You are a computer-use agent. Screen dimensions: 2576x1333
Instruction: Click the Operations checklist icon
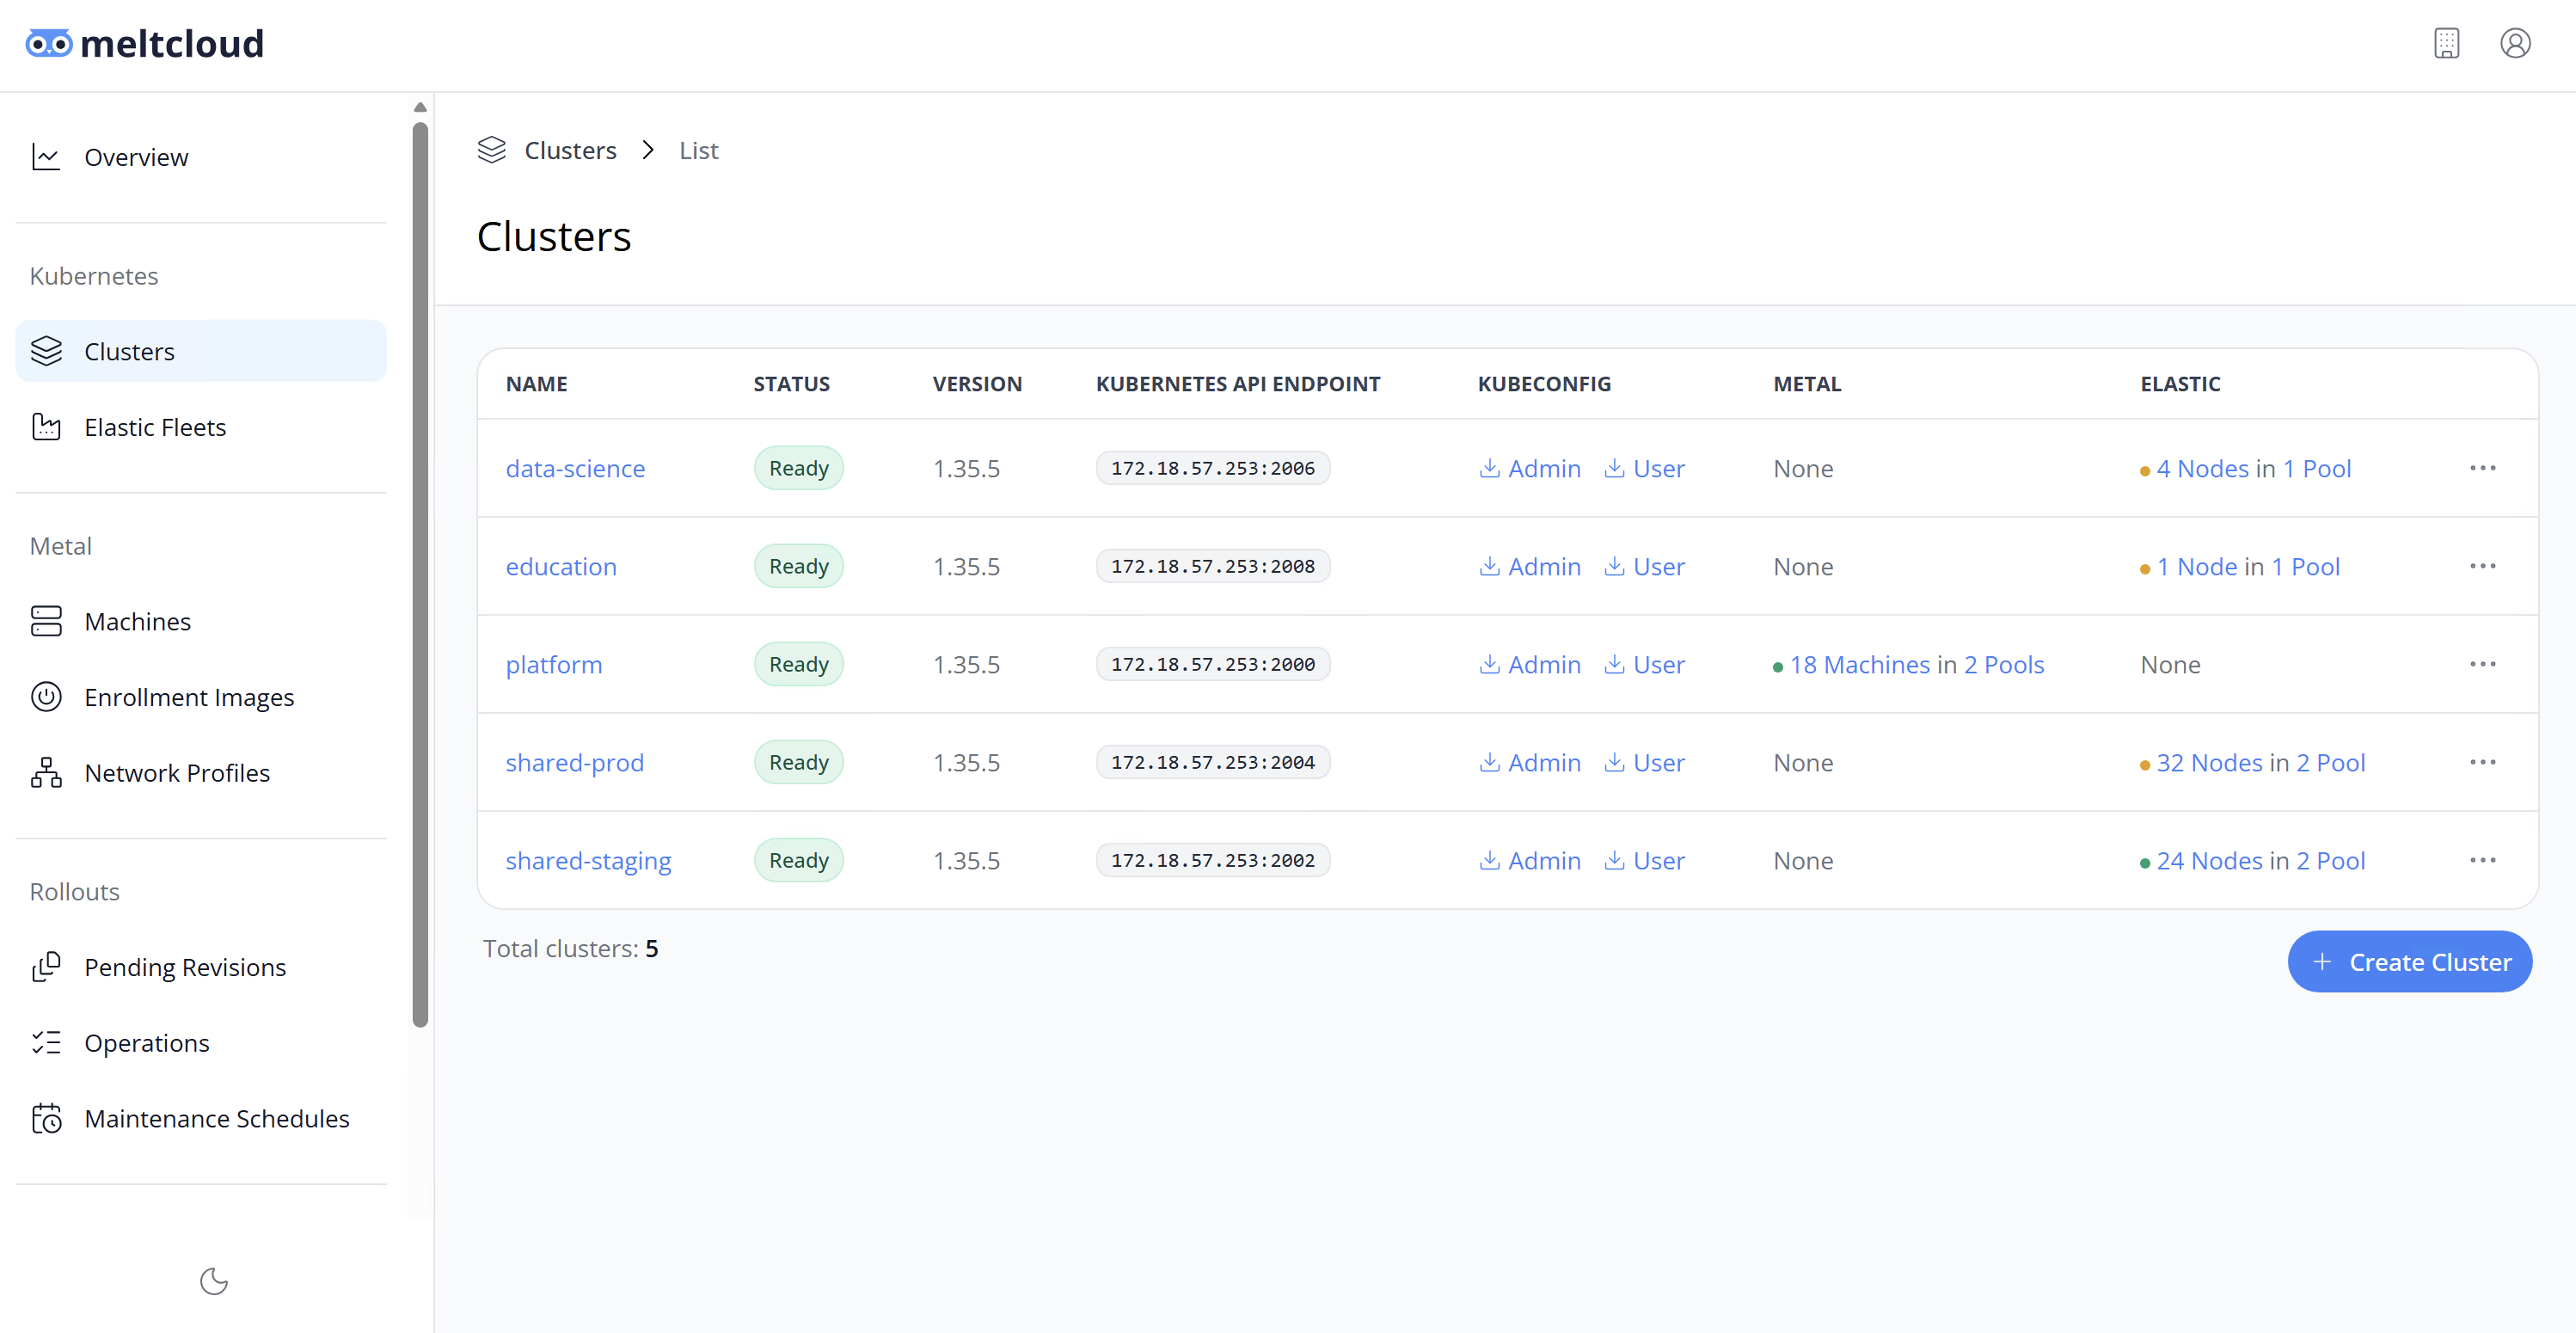coord(46,1043)
